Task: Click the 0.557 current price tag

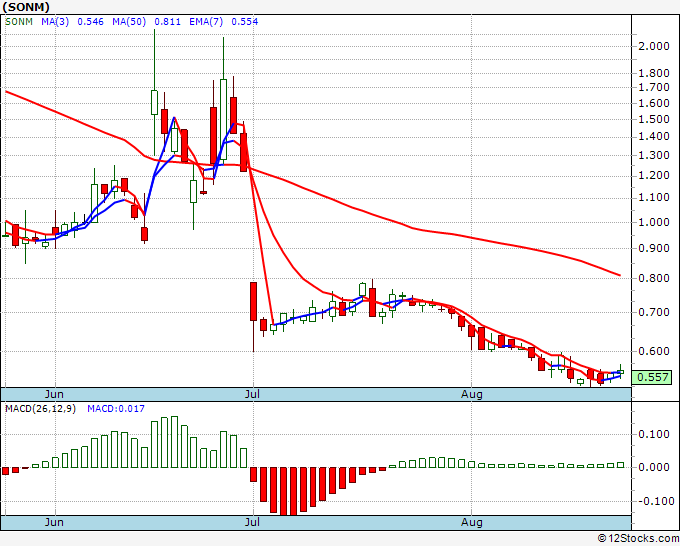Action: tap(652, 377)
